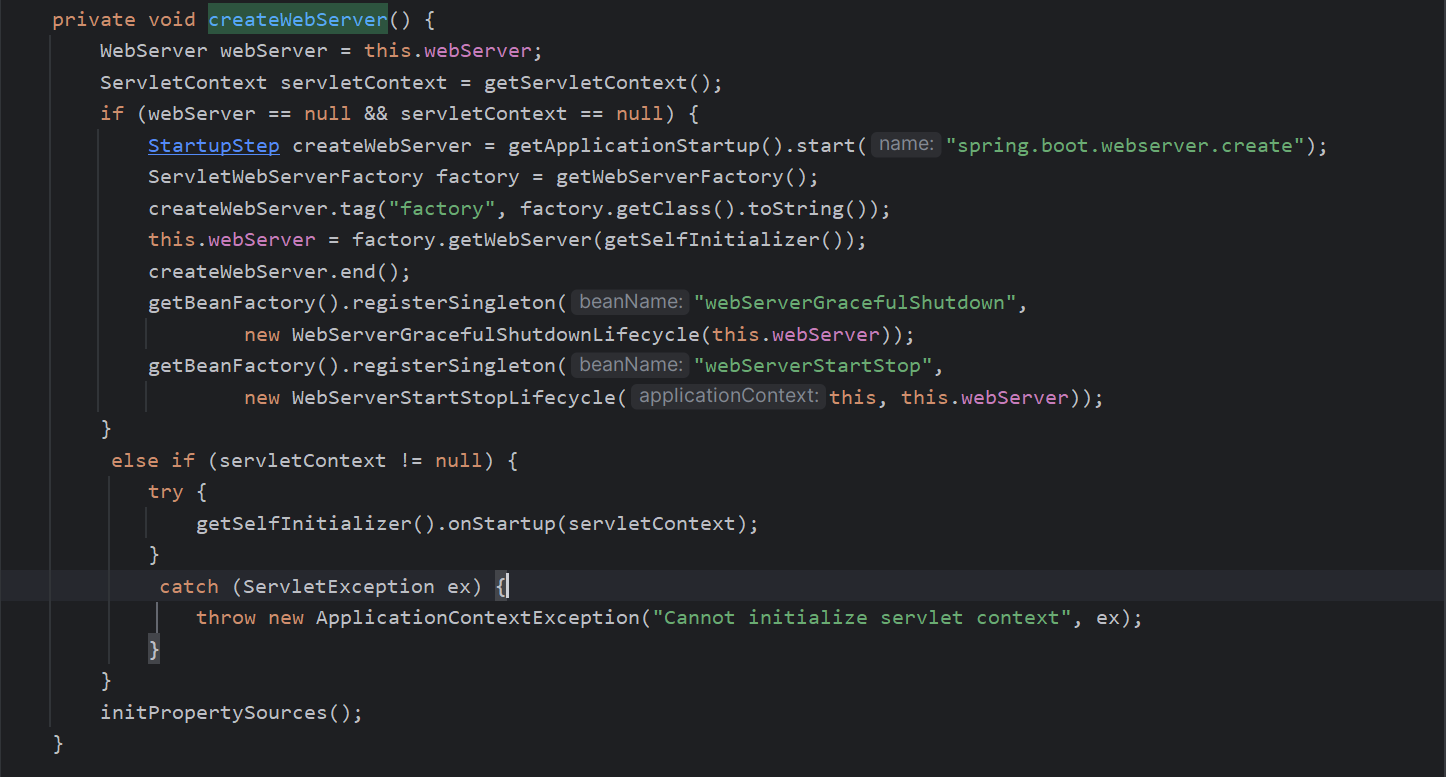Click the beanName: hint before "webServerGracefulShutdown"
The image size is (1446, 777).
tap(632, 302)
